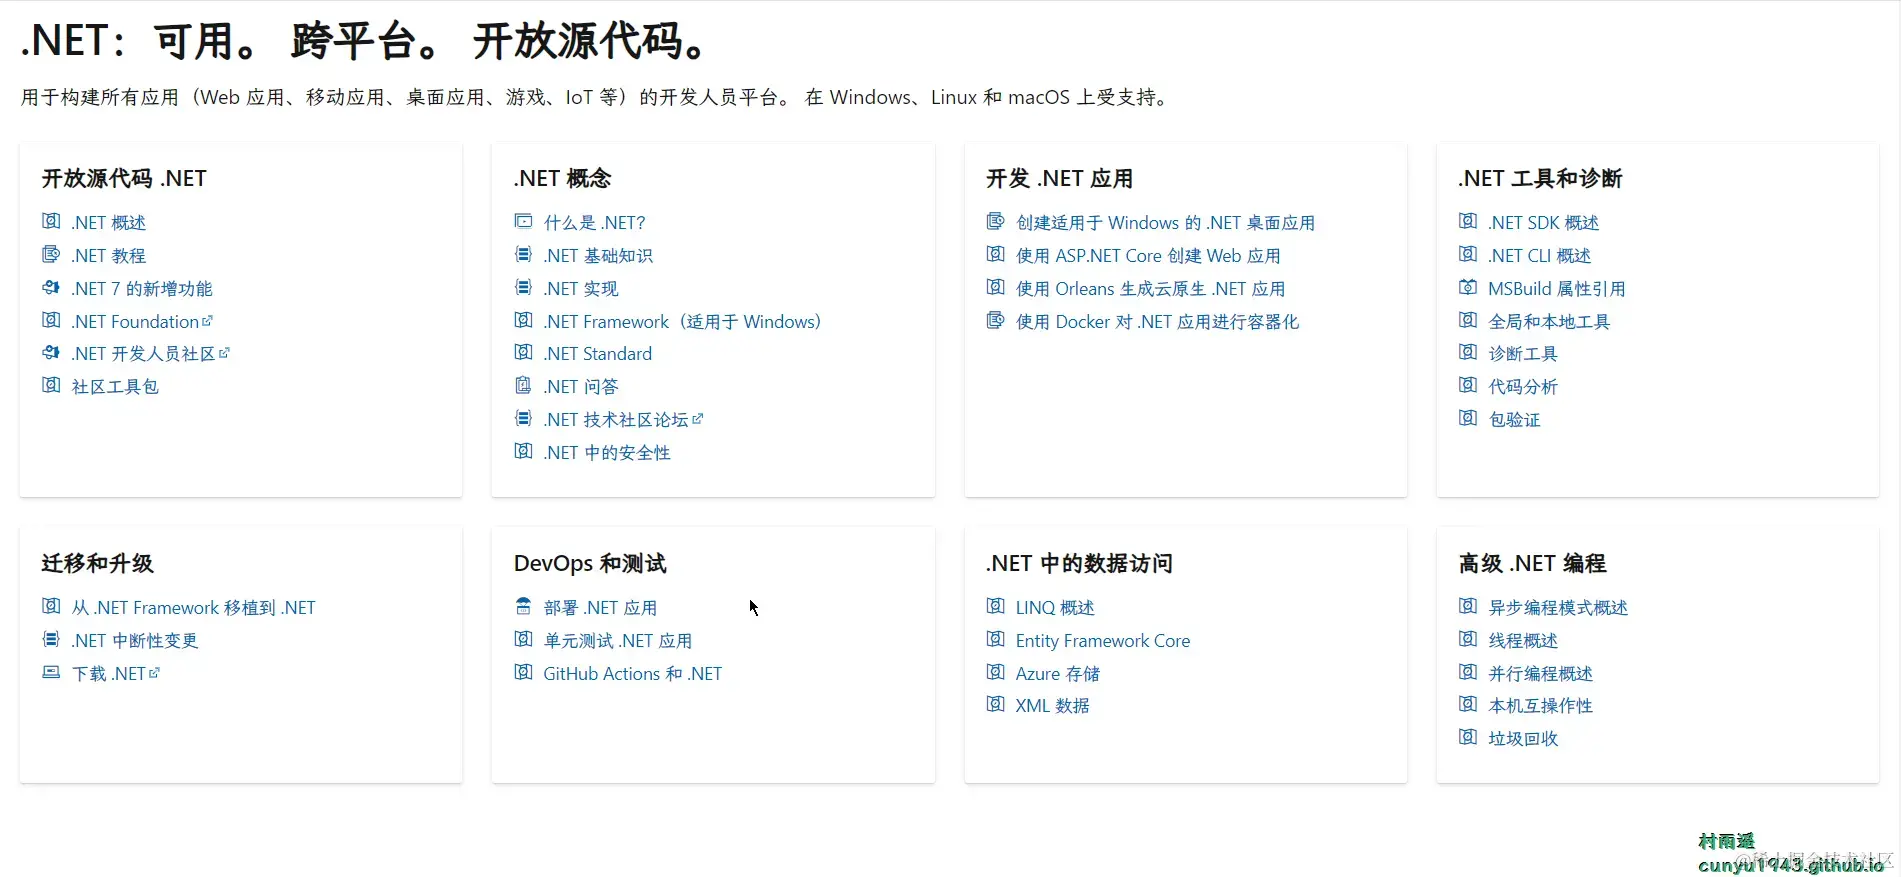Click the icon beside GitHub Actions 和 .NET
The height and width of the screenshot is (877, 1901).
click(523, 672)
